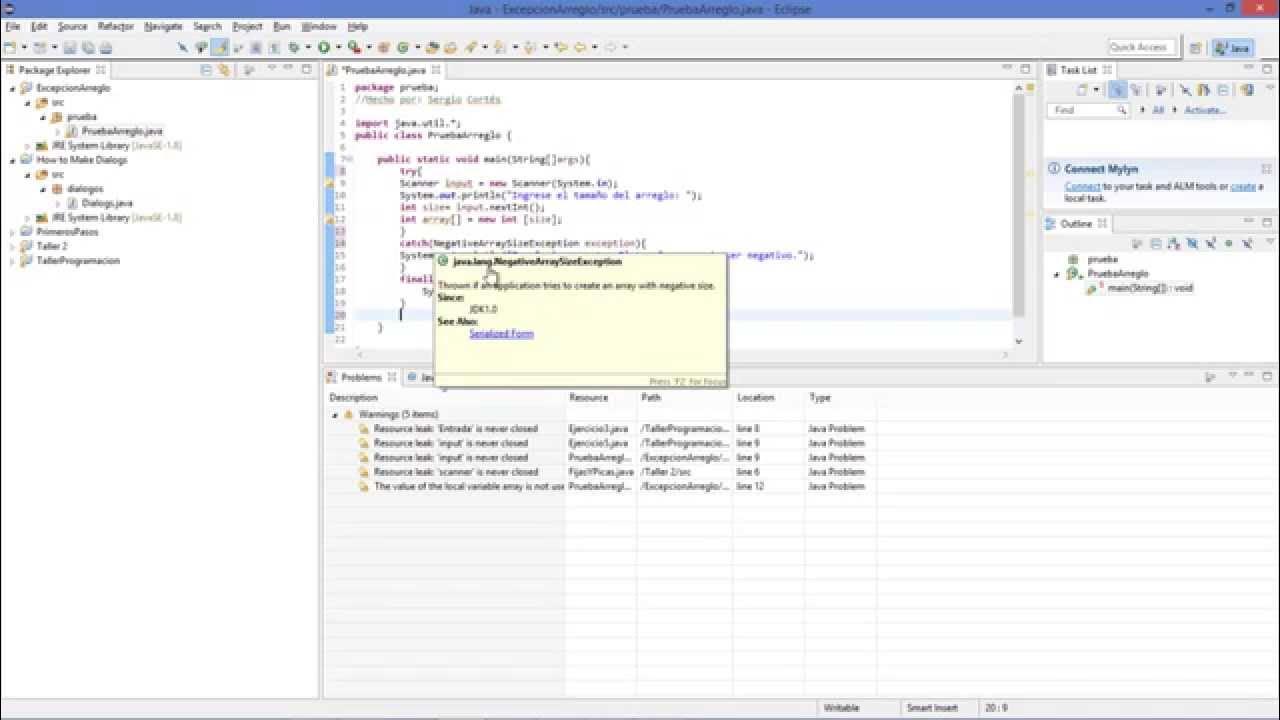Click the editor vertical scrollbar down arrow
This screenshot has width=1280, height=720.
pyautogui.click(x=1019, y=341)
